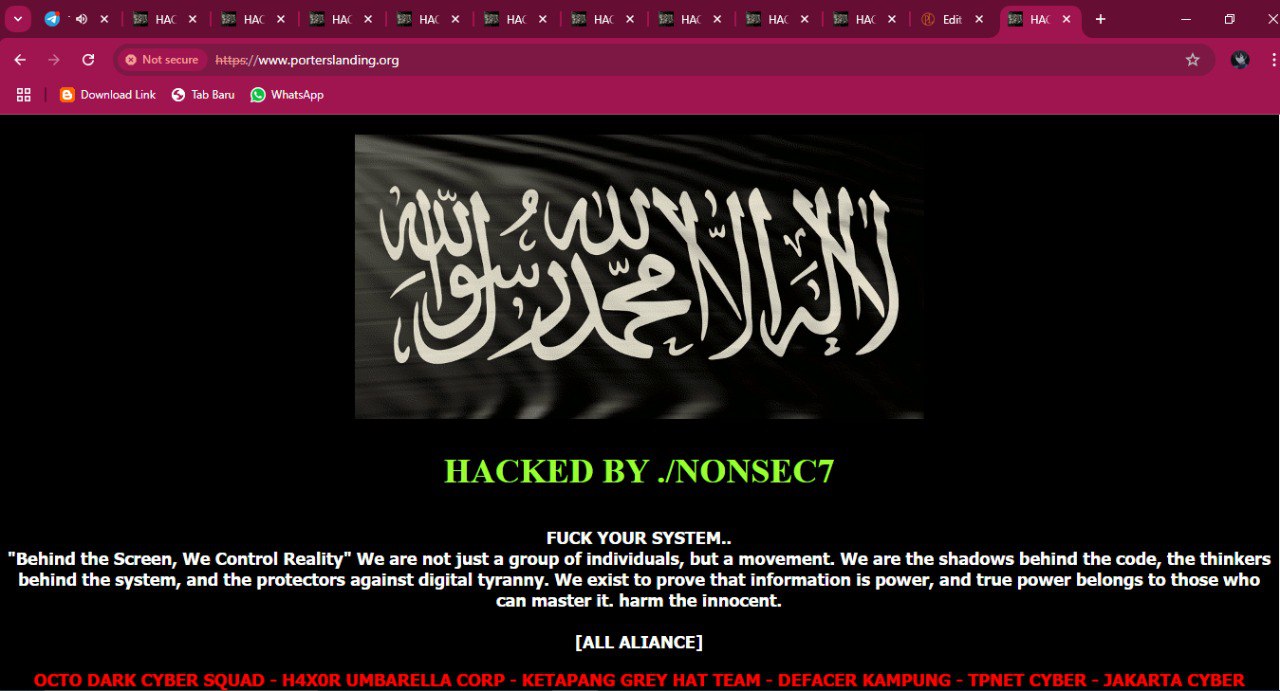
Task: Go forward to next page
Action: tap(54, 60)
